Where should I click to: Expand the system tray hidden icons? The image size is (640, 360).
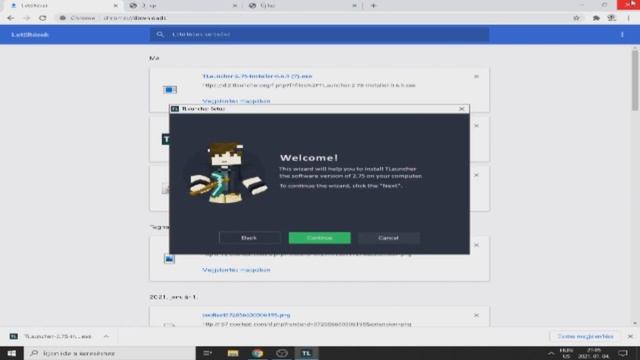pyautogui.click(x=551, y=353)
